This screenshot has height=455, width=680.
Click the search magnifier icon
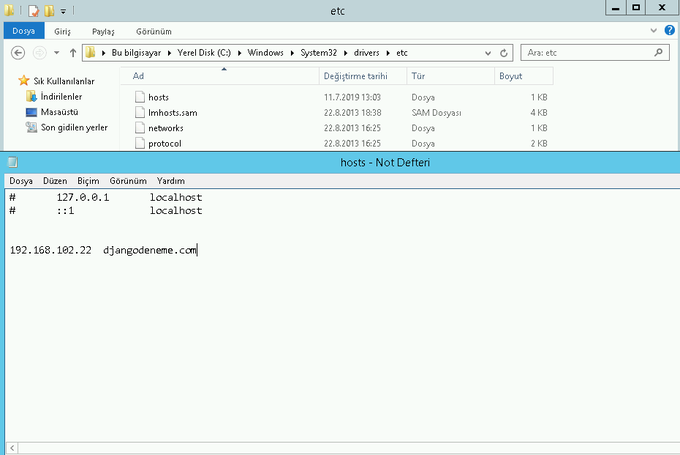click(658, 52)
